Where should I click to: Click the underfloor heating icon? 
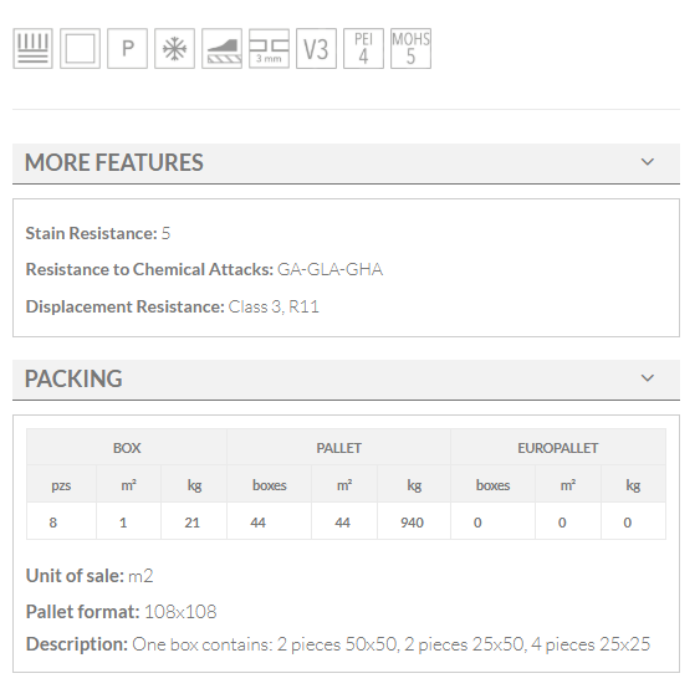[x=32, y=49]
